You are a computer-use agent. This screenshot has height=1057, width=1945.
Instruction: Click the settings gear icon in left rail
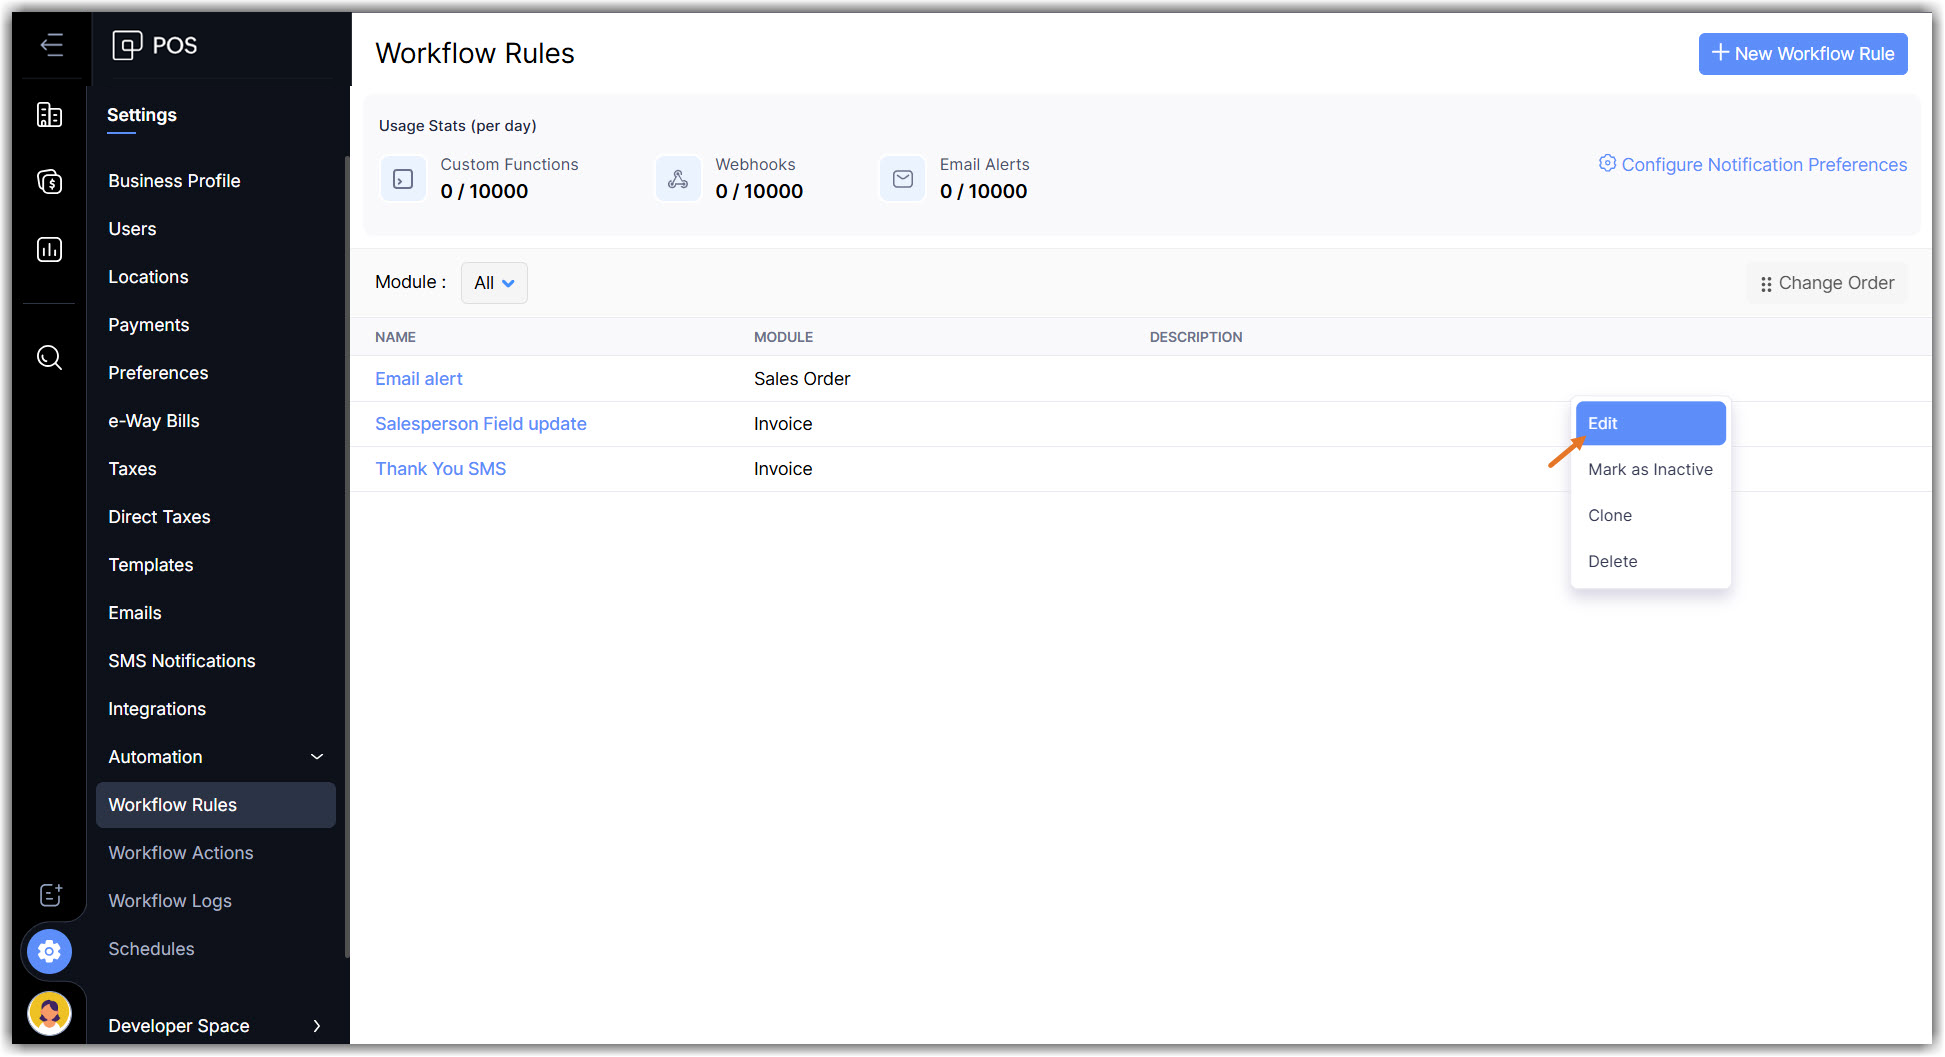[49, 951]
